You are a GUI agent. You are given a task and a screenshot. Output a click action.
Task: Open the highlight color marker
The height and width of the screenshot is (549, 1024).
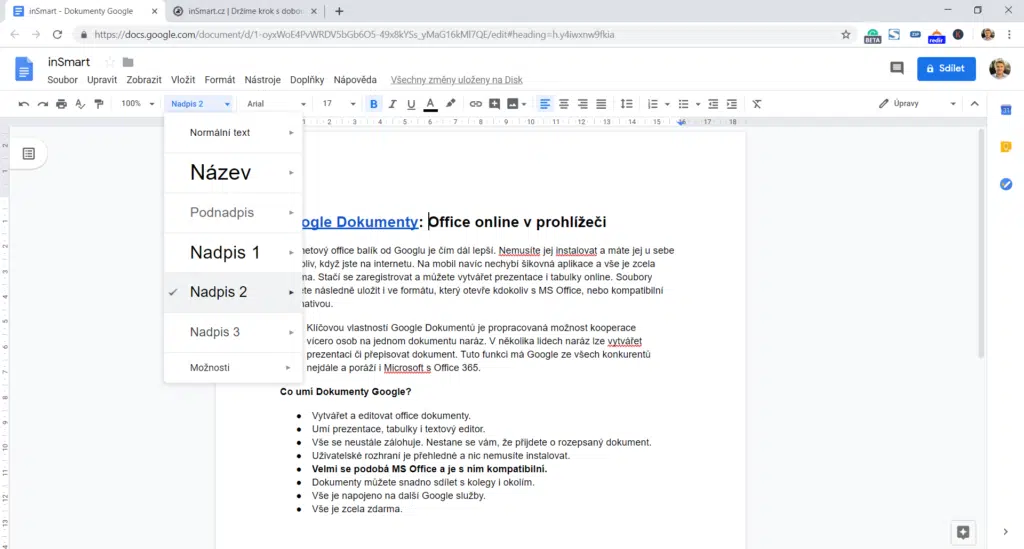[x=451, y=104]
